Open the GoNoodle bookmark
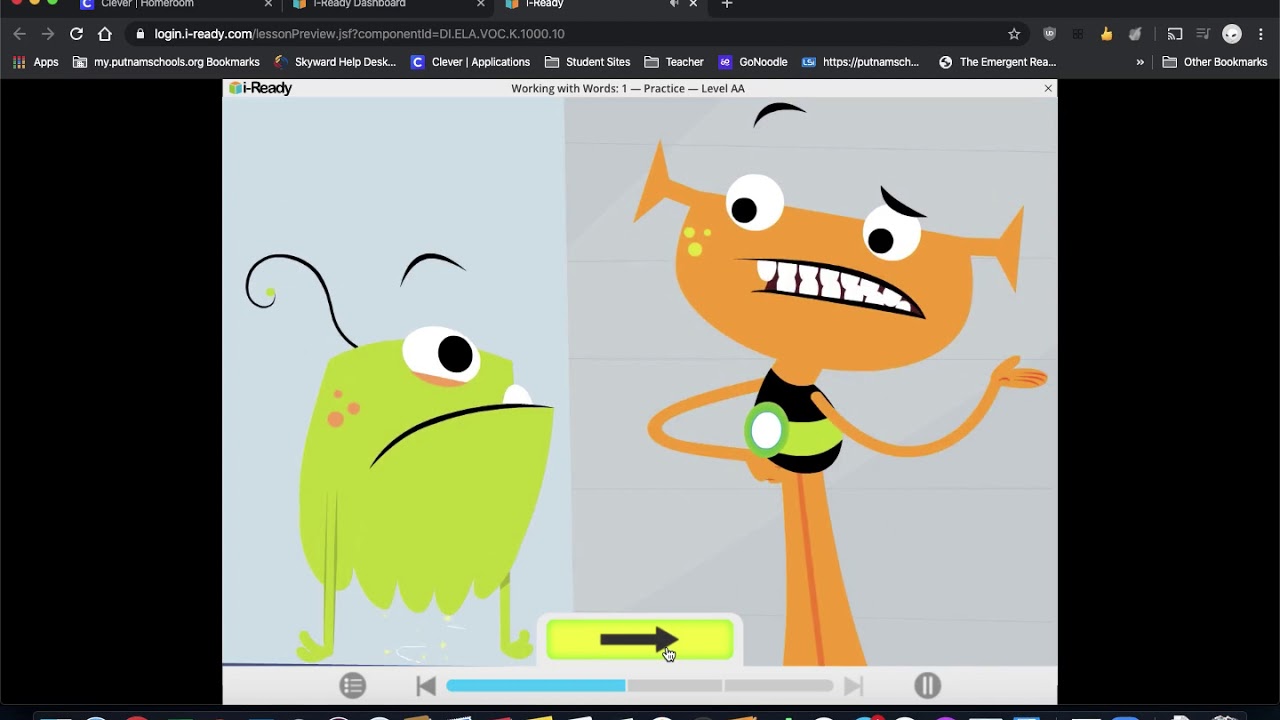Viewport: 1280px width, 720px height. [753, 62]
